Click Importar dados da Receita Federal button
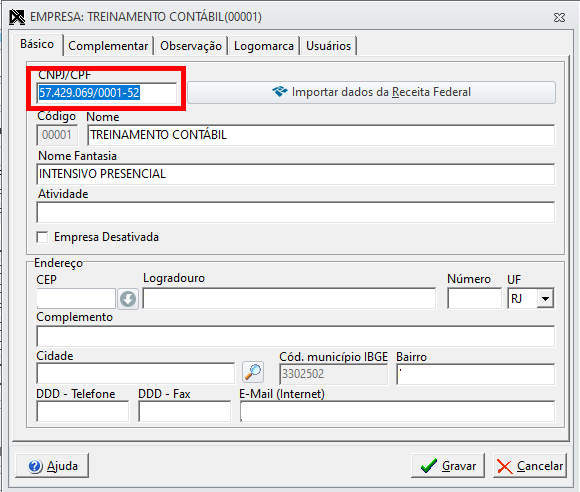This screenshot has height=492, width=580. pyautogui.click(x=371, y=92)
